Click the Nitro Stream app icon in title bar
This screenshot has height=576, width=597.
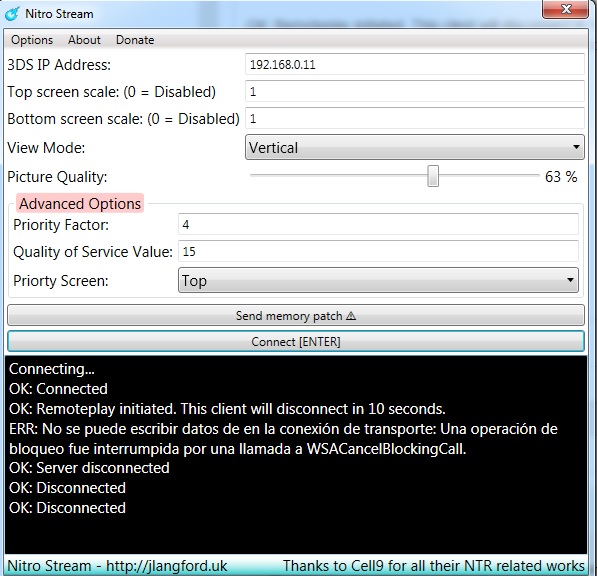[x=12, y=14]
